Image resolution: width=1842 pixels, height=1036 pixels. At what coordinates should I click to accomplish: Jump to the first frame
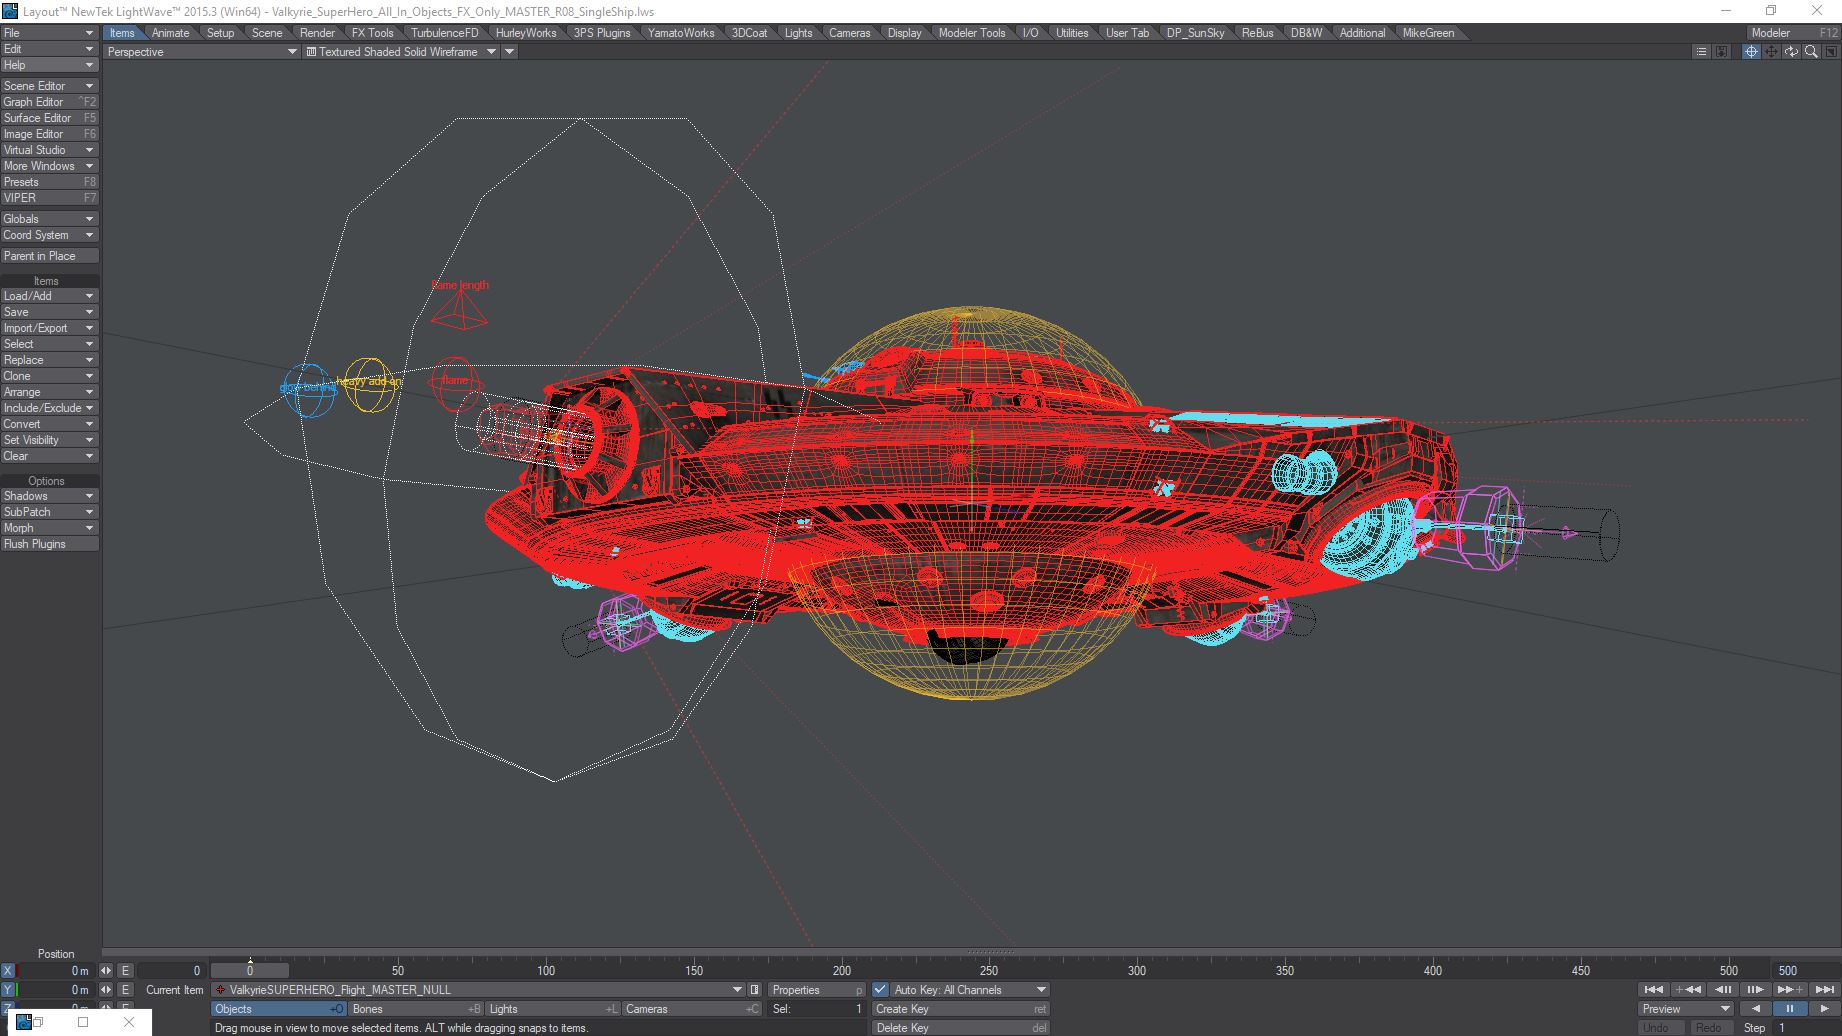[1654, 990]
